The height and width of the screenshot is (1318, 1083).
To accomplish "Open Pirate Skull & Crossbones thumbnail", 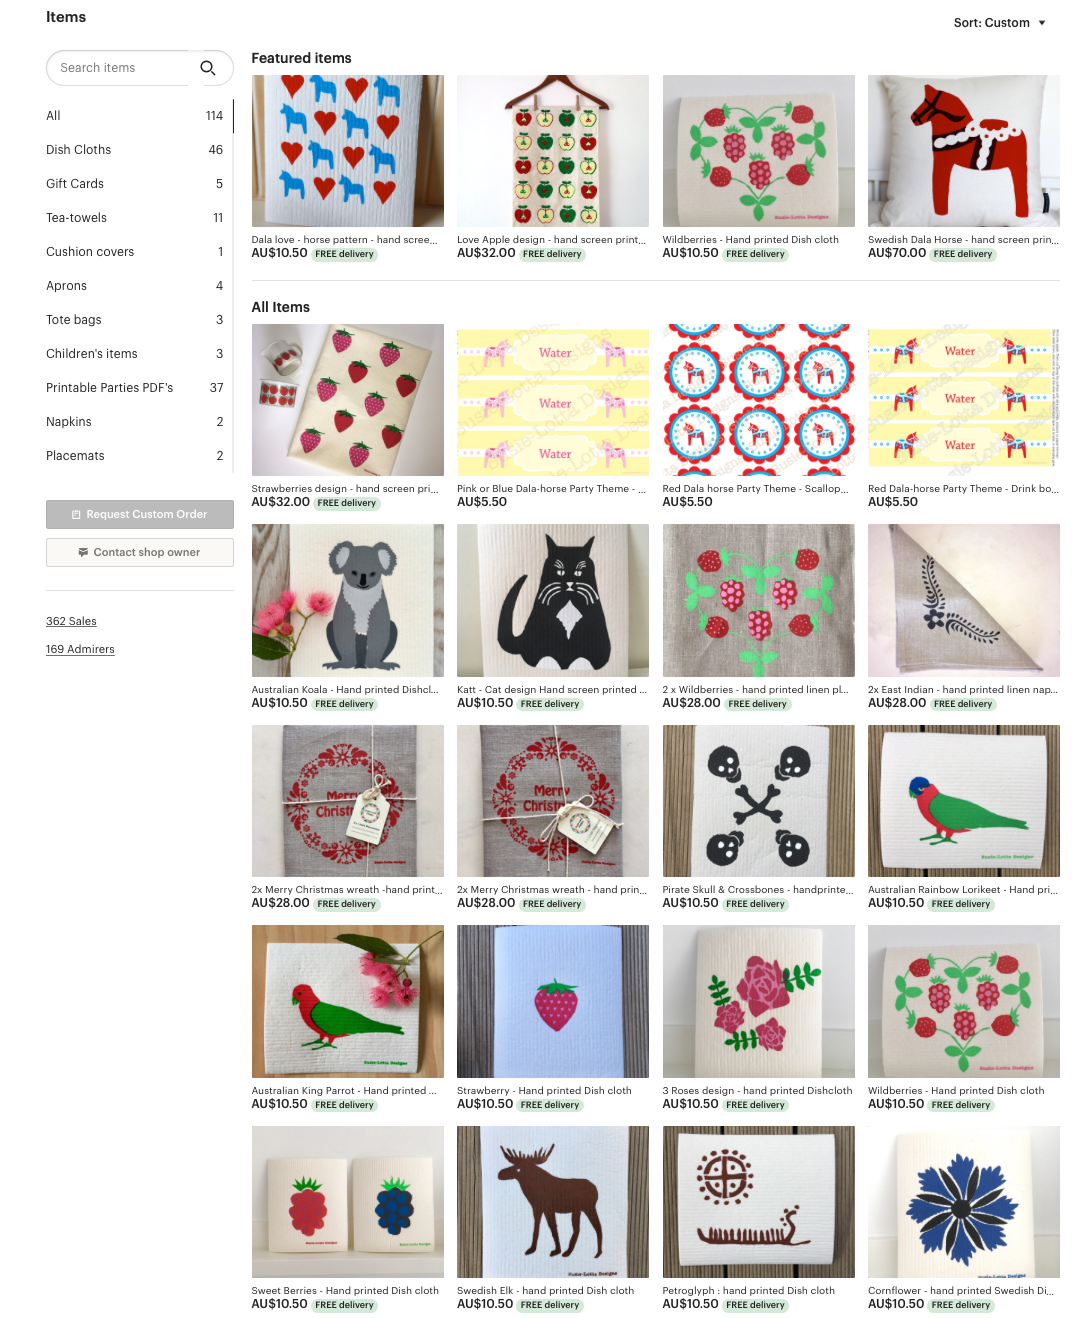I will (x=759, y=801).
